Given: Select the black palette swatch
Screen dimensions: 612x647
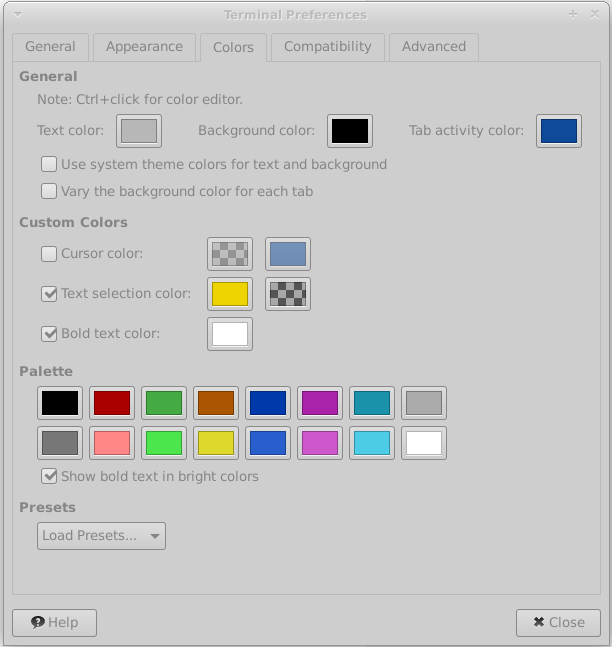Looking at the screenshot, I should (60, 403).
